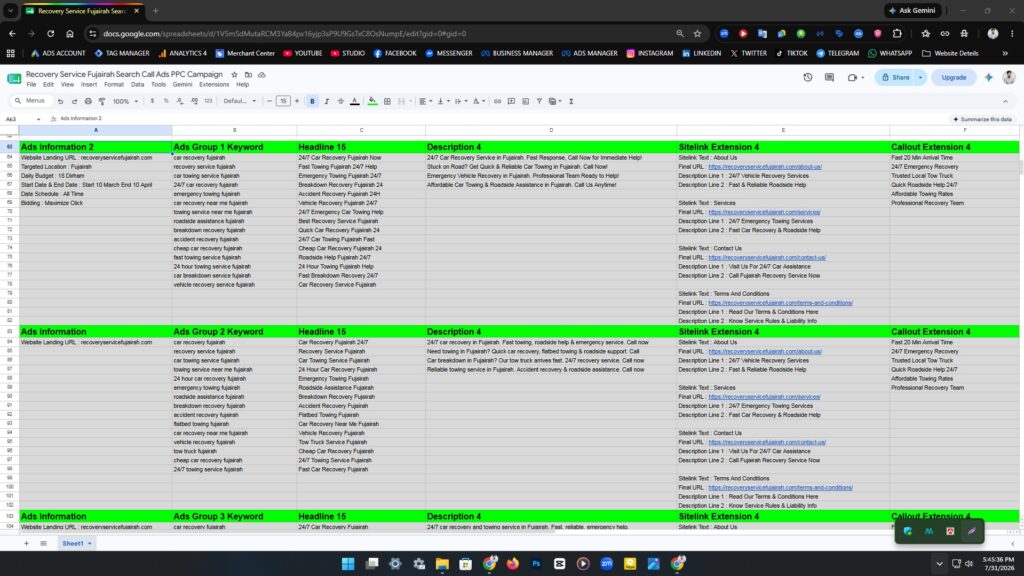Image resolution: width=1024 pixels, height=576 pixels.
Task: Print the spreadsheet using printer icon
Action: point(88,101)
